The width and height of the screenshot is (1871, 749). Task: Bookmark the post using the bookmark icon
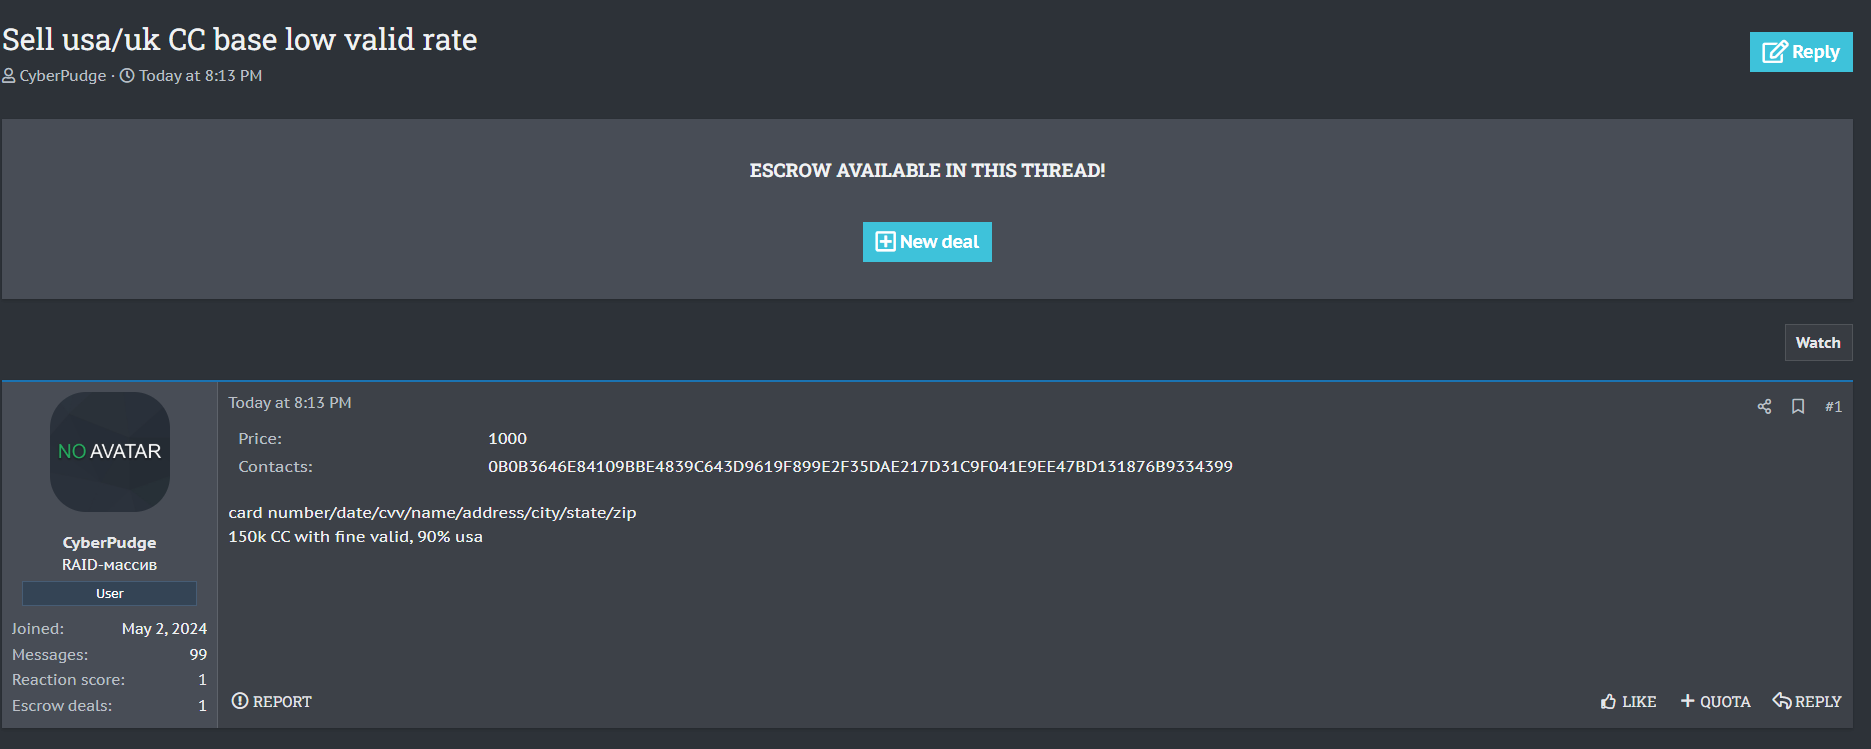pos(1798,406)
